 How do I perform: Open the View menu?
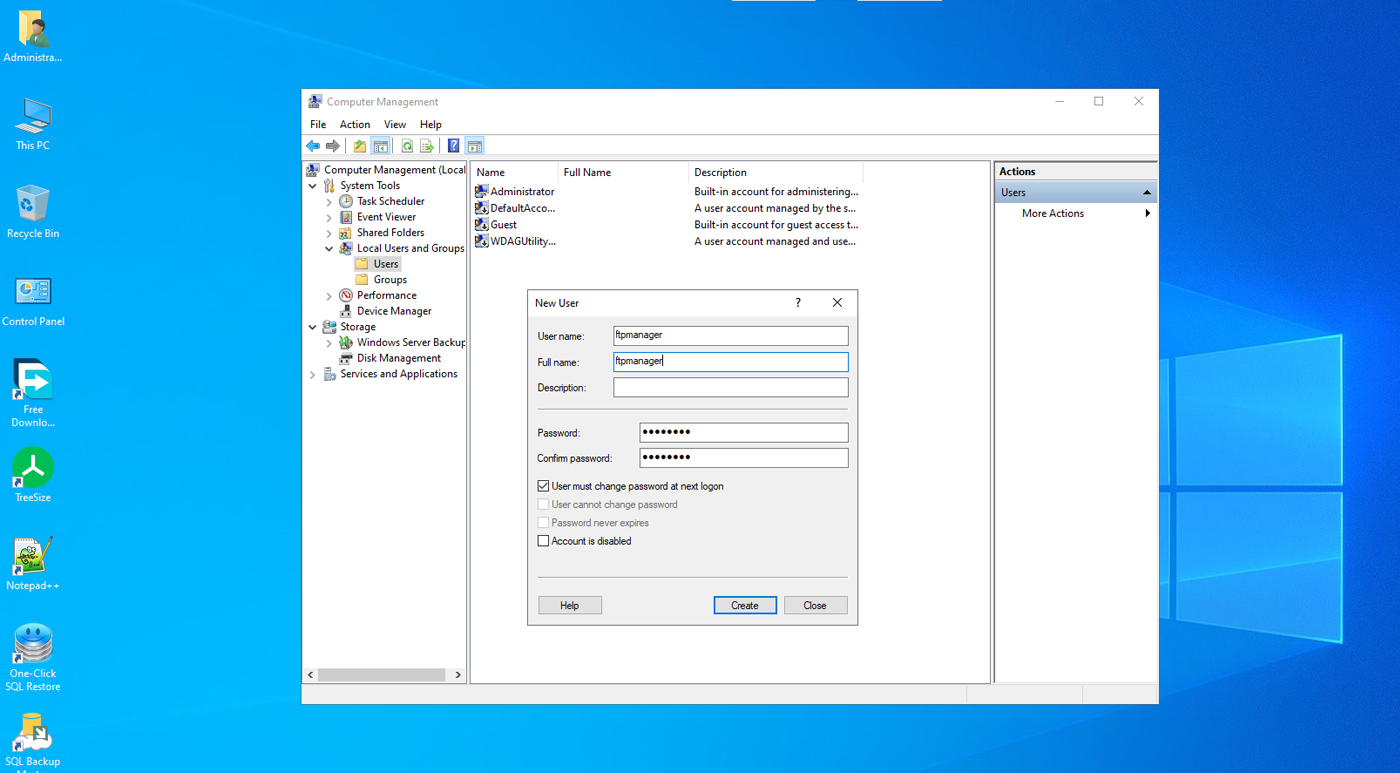coord(395,125)
